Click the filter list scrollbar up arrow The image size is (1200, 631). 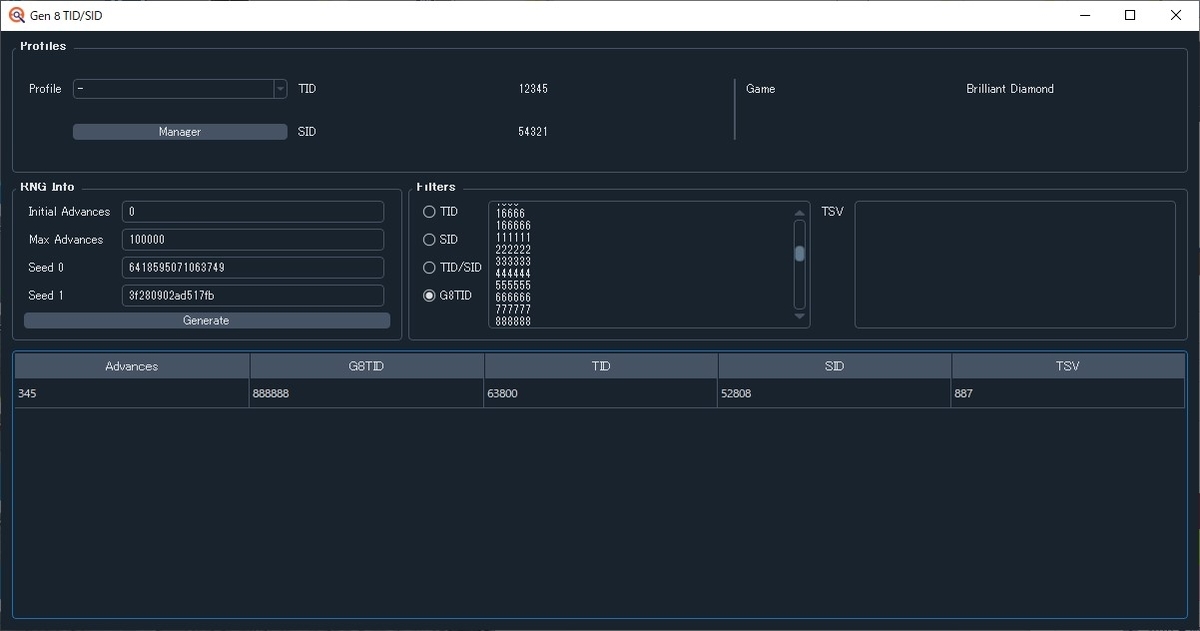pyautogui.click(x=798, y=211)
